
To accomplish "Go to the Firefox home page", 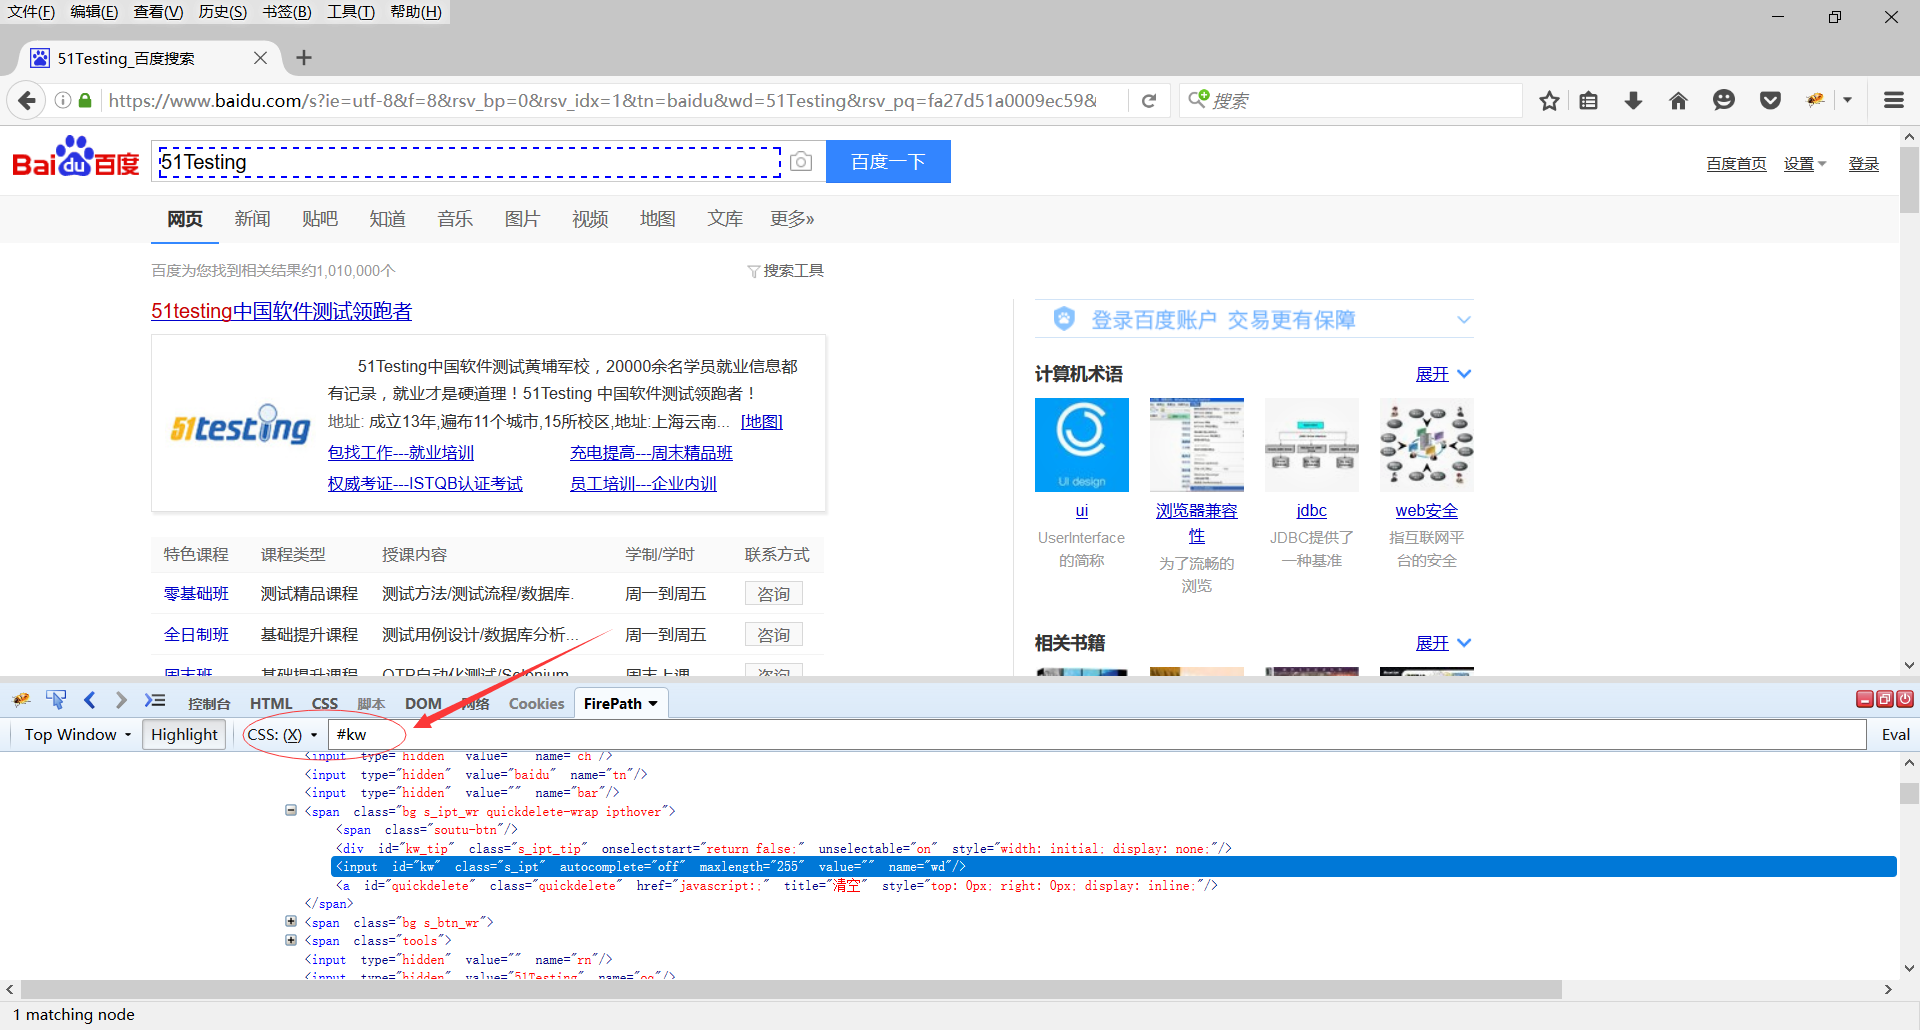I will point(1678,100).
